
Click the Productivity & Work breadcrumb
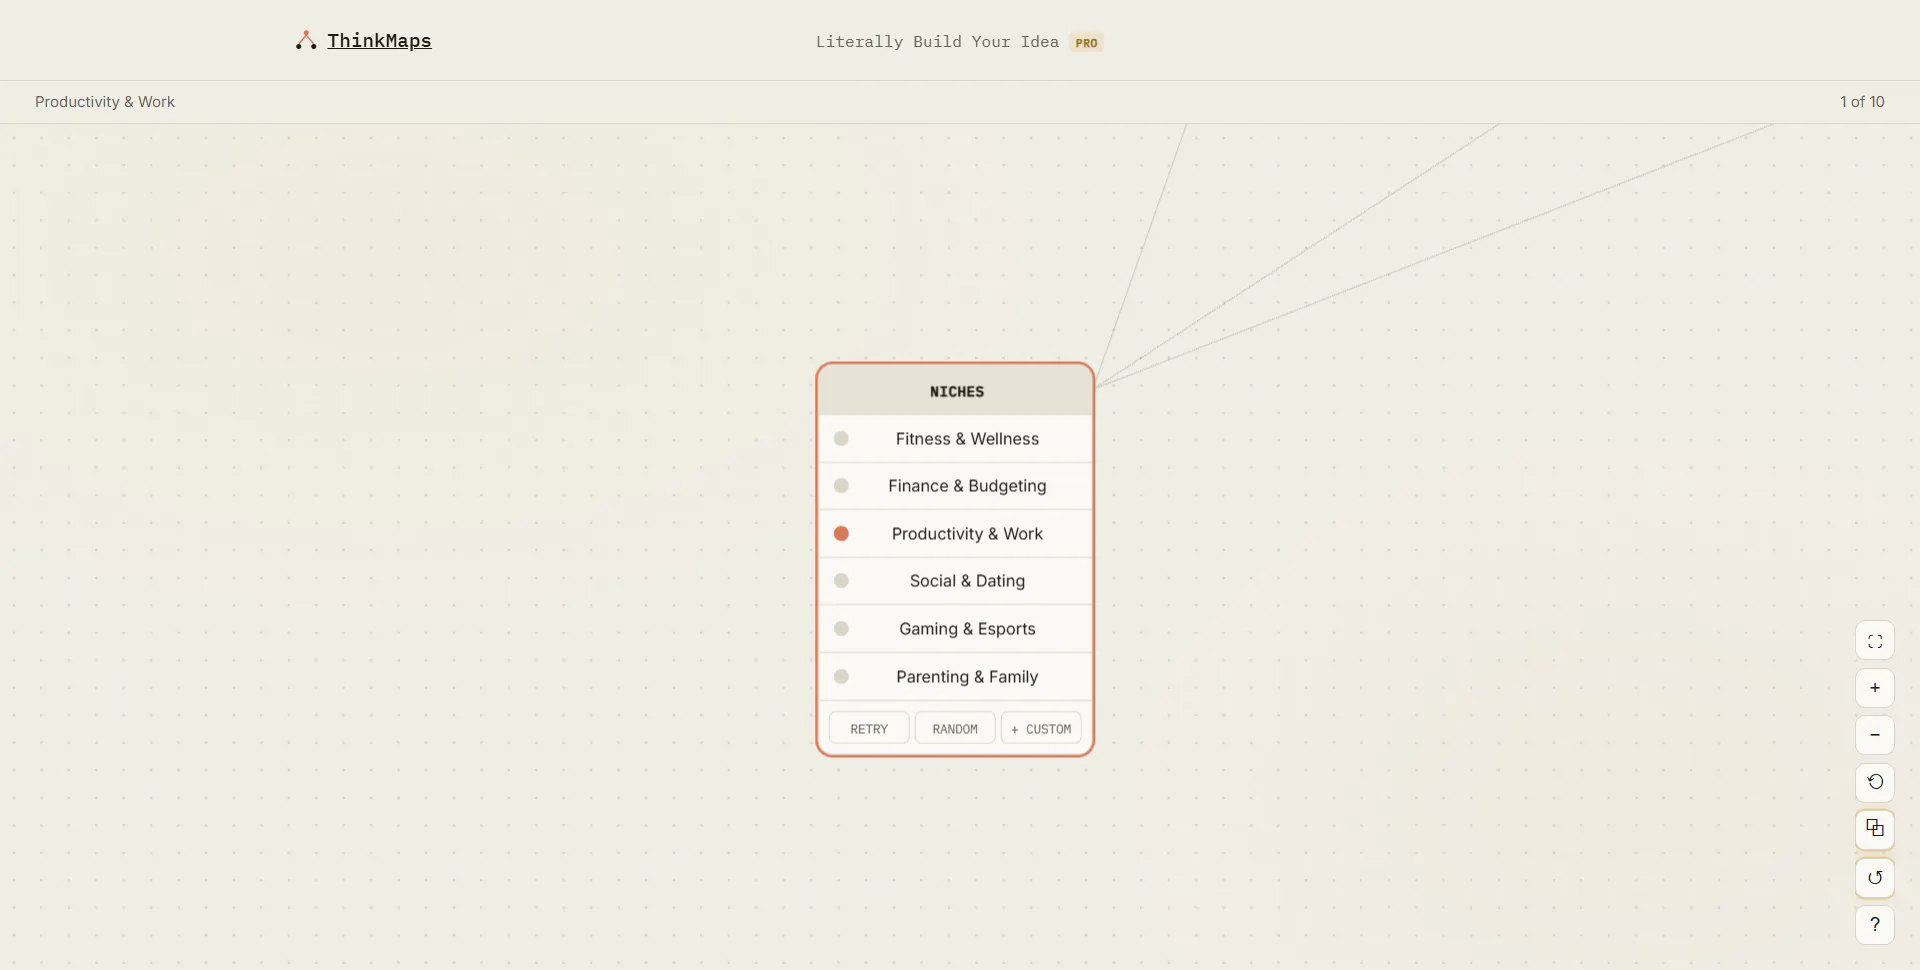(105, 102)
